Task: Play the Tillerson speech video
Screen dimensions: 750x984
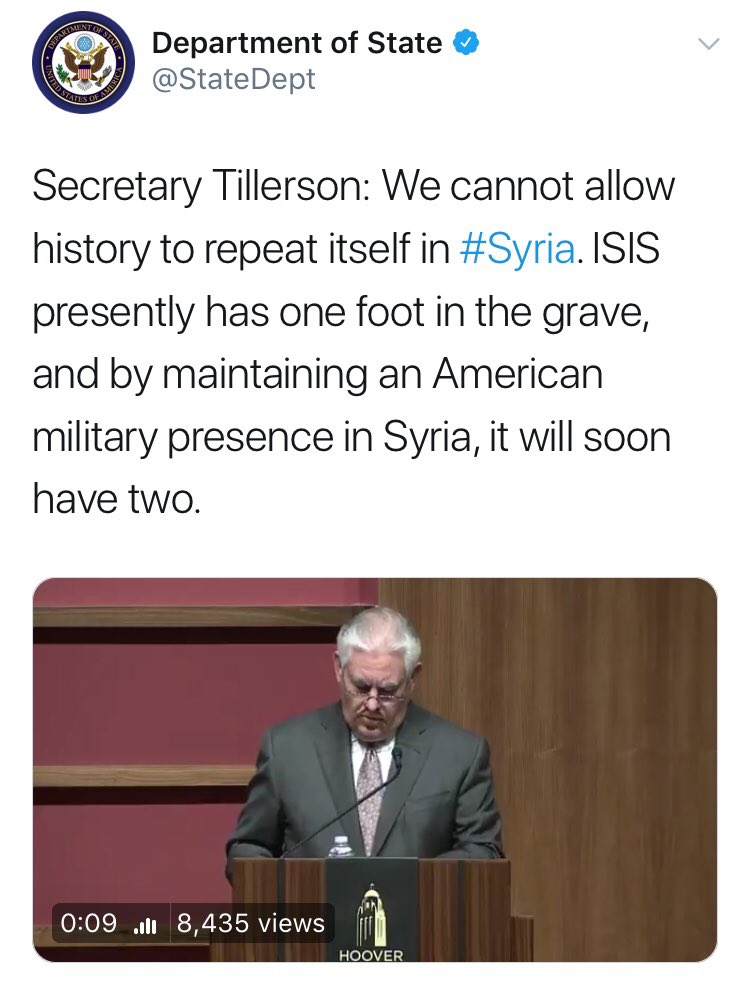Action: 375,769
